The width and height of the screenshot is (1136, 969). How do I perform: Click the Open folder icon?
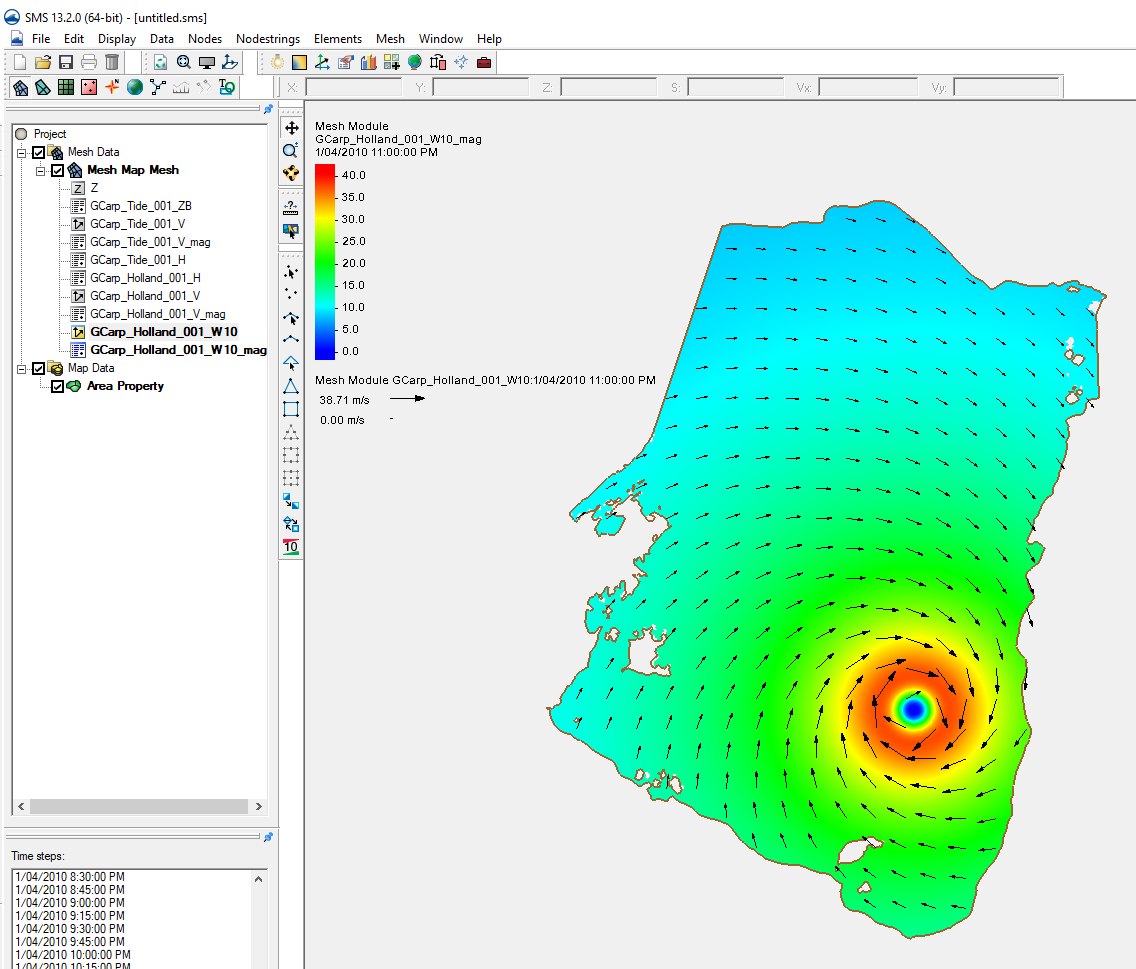[x=43, y=62]
